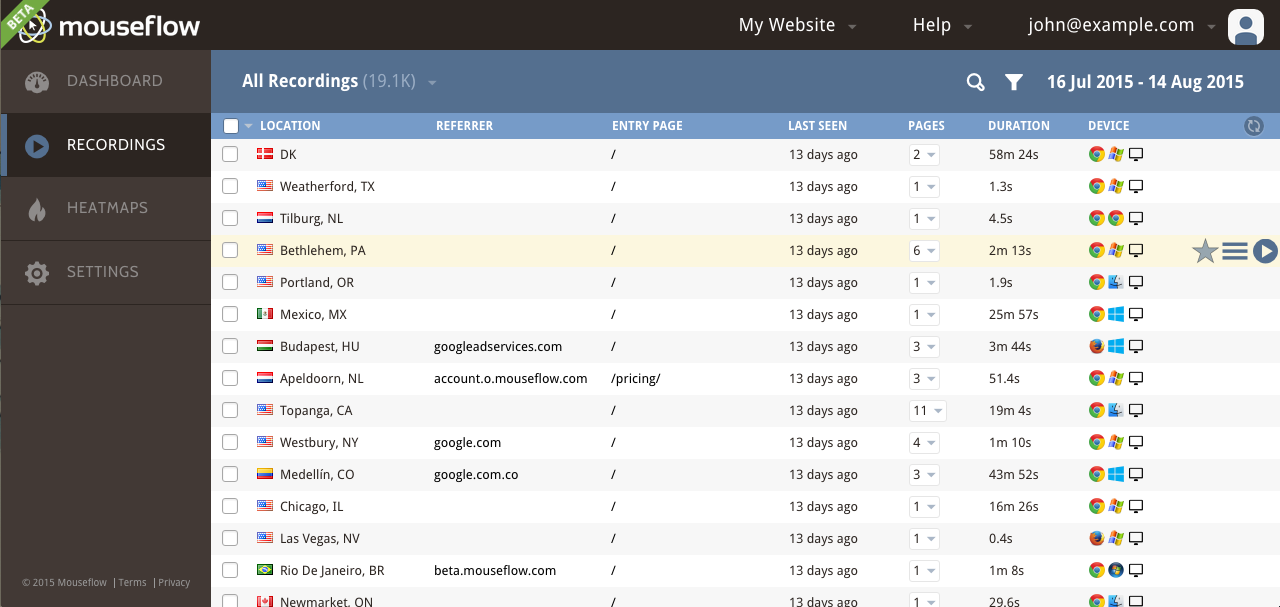Check the DK recording checkbox
The height and width of the screenshot is (607, 1280).
point(230,154)
